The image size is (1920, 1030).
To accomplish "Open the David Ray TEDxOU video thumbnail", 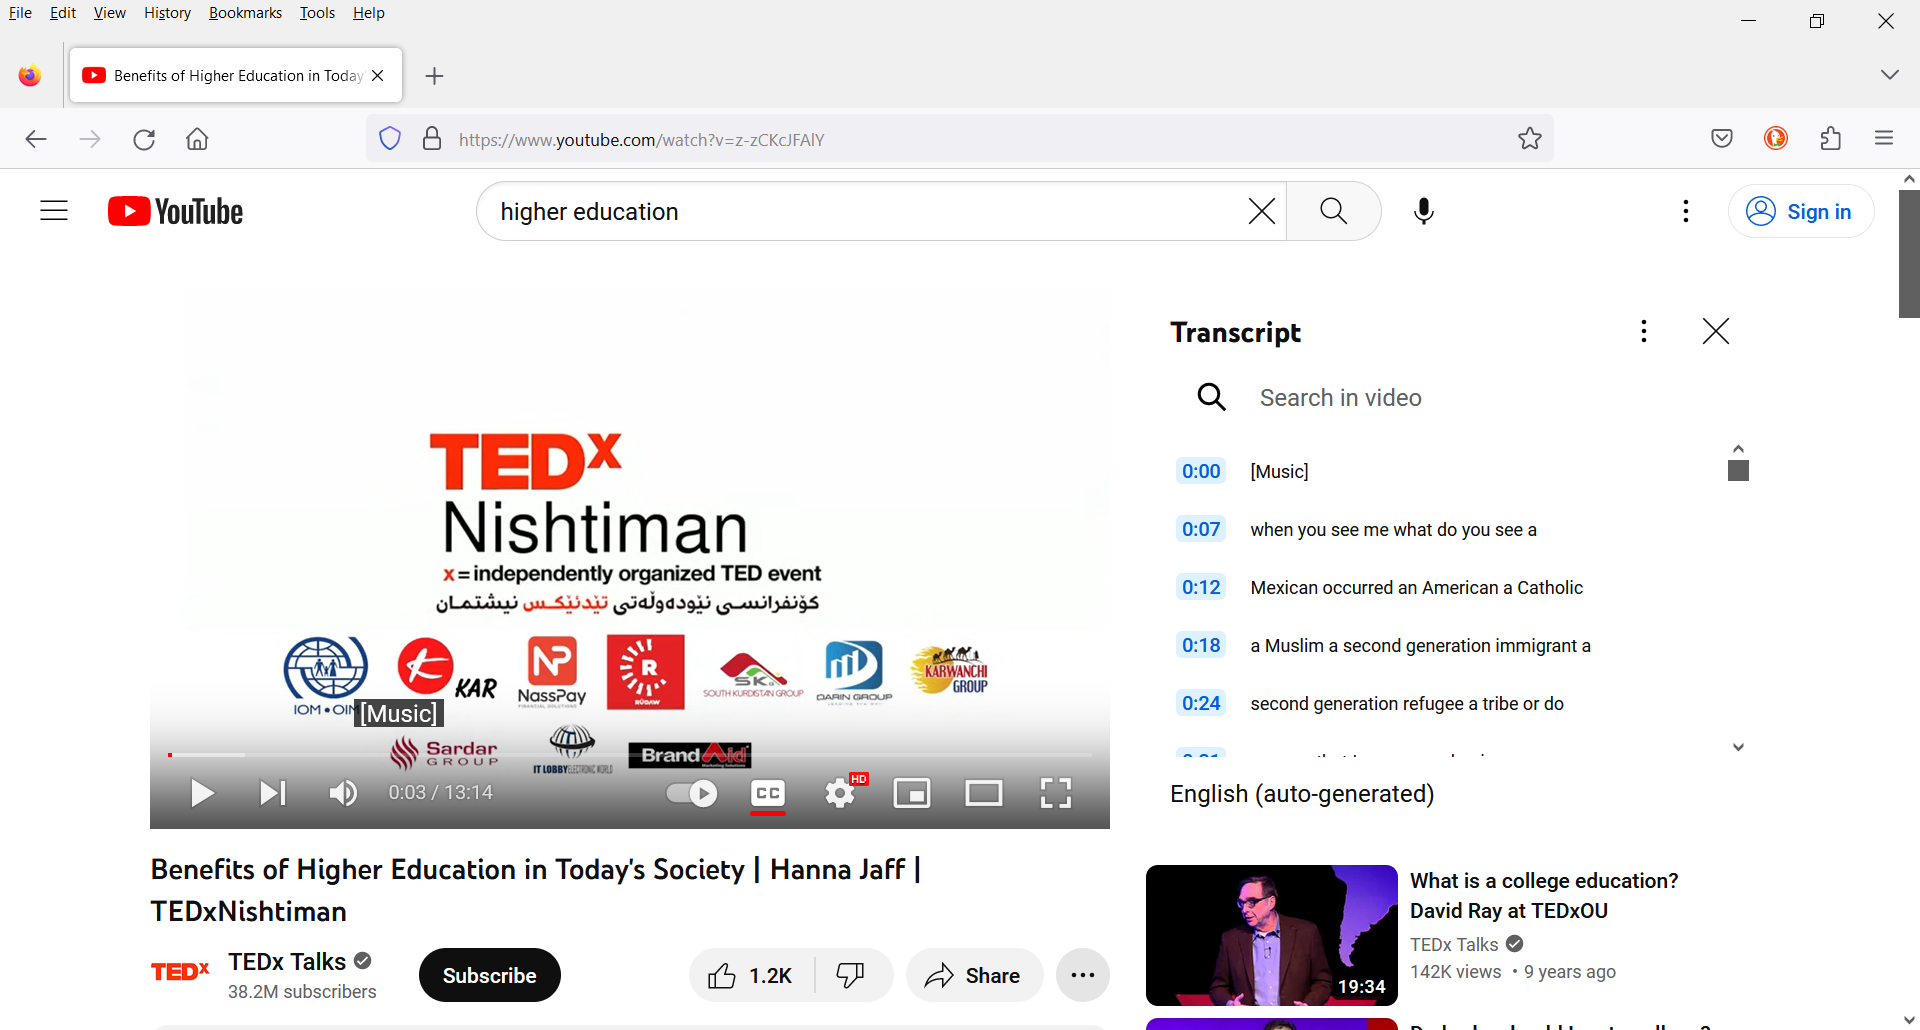I will (x=1271, y=935).
